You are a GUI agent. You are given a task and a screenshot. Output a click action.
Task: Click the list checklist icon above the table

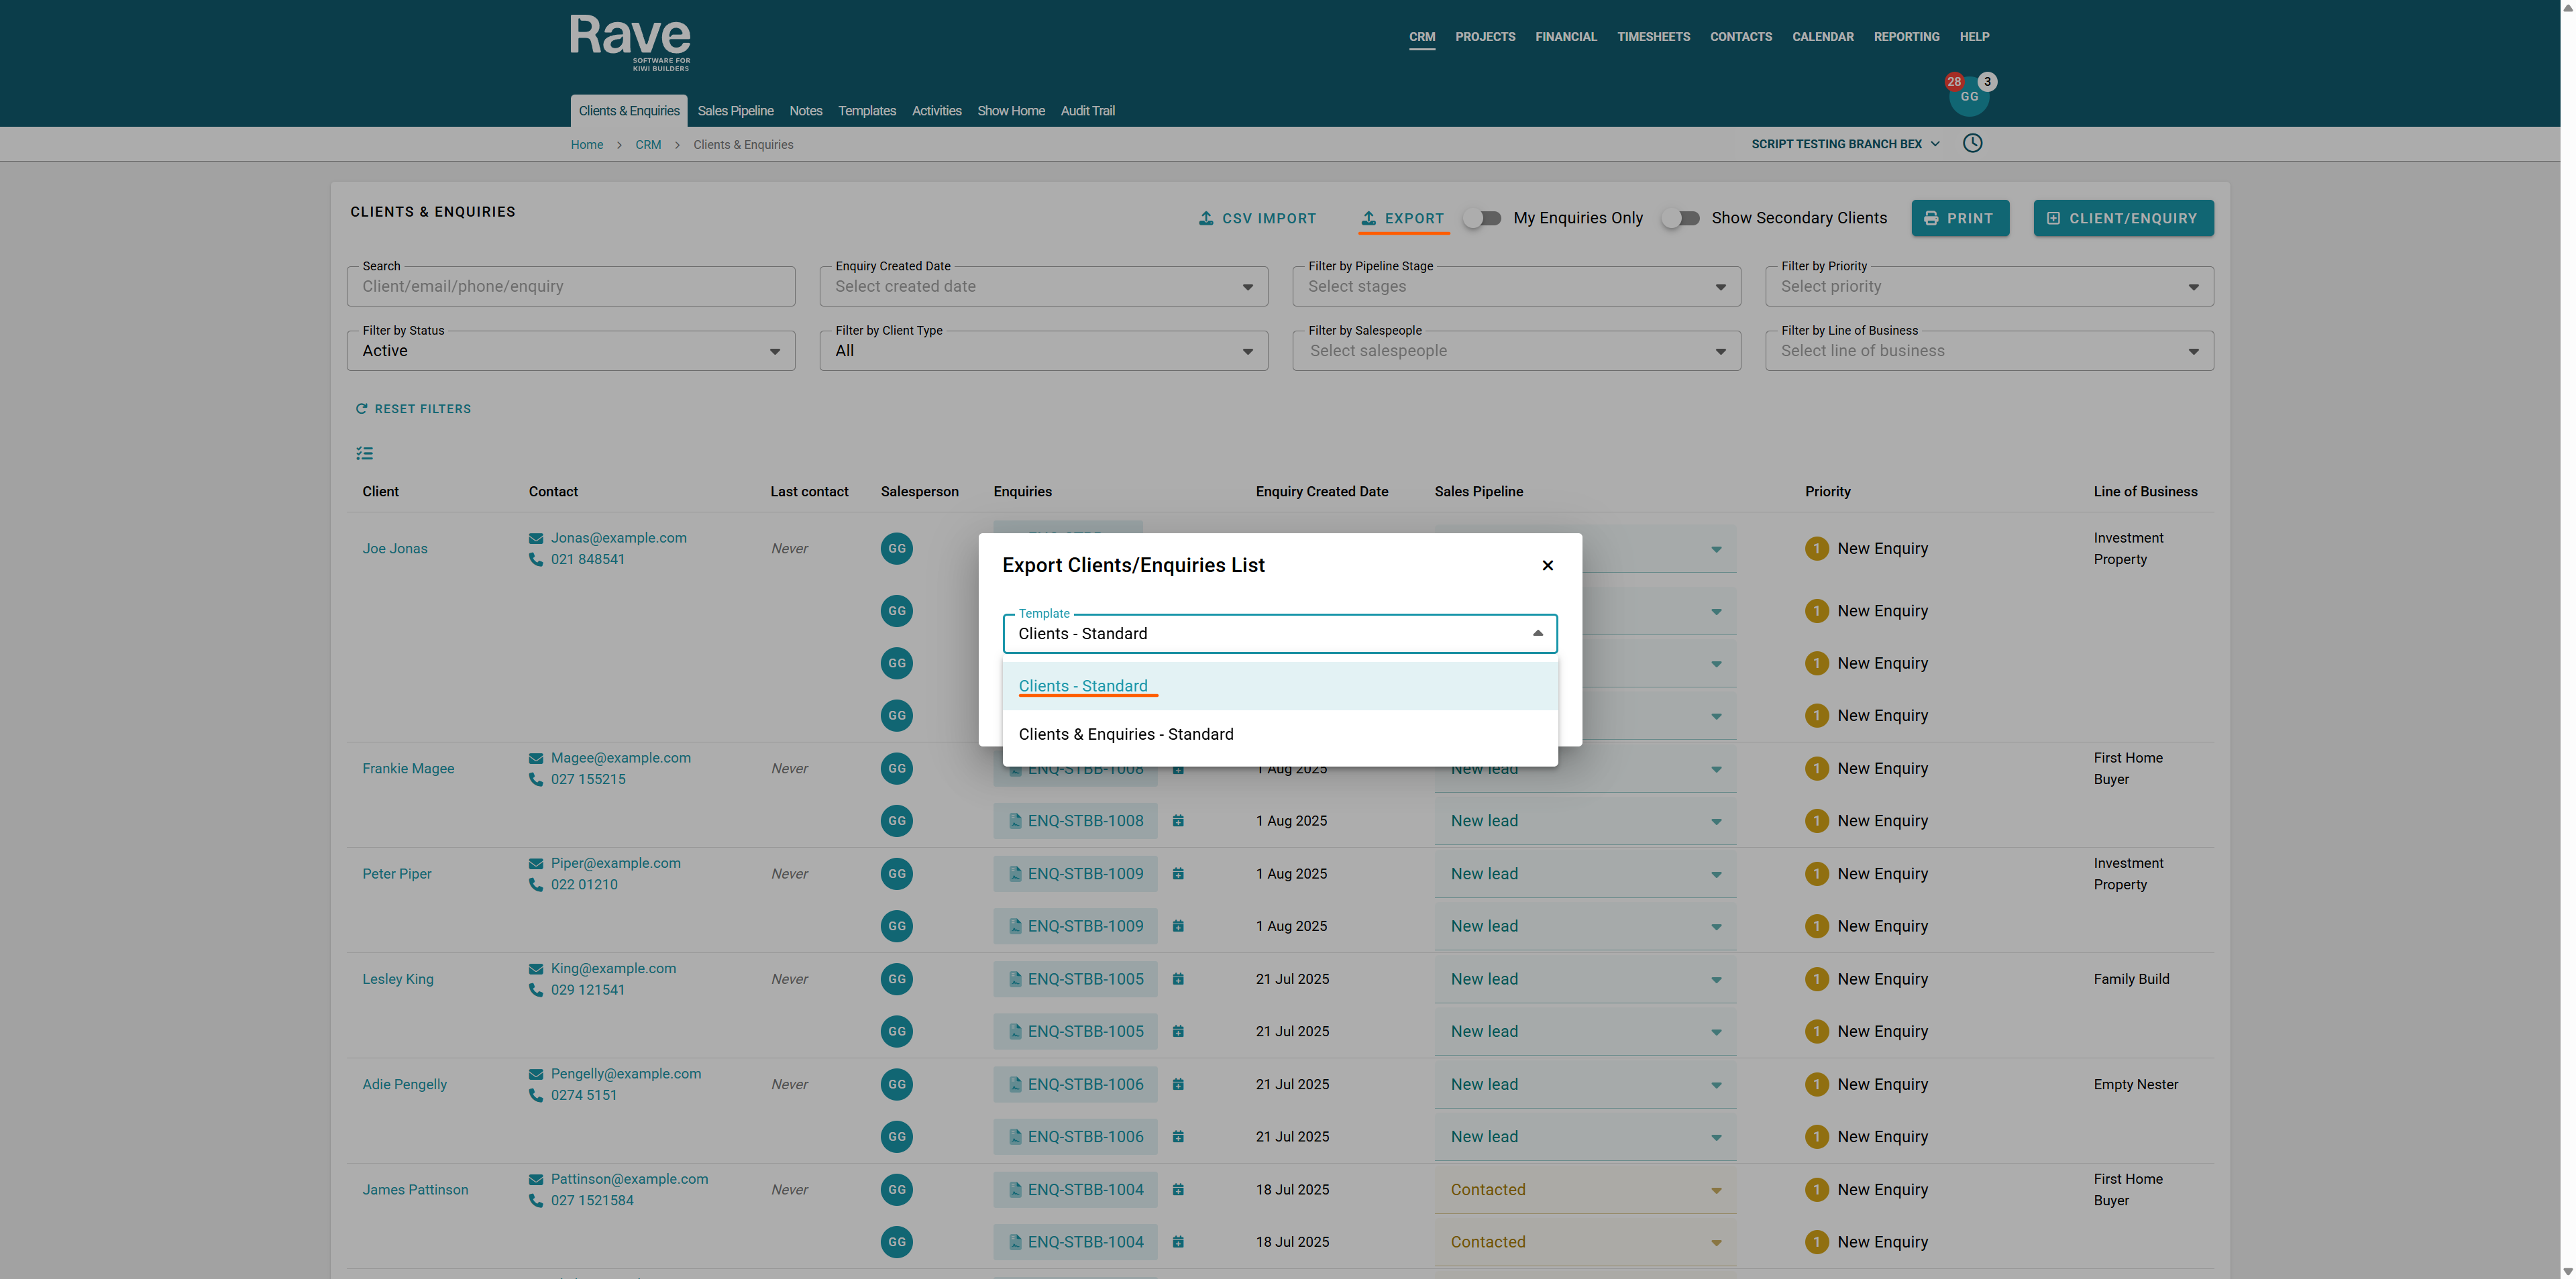click(x=364, y=453)
